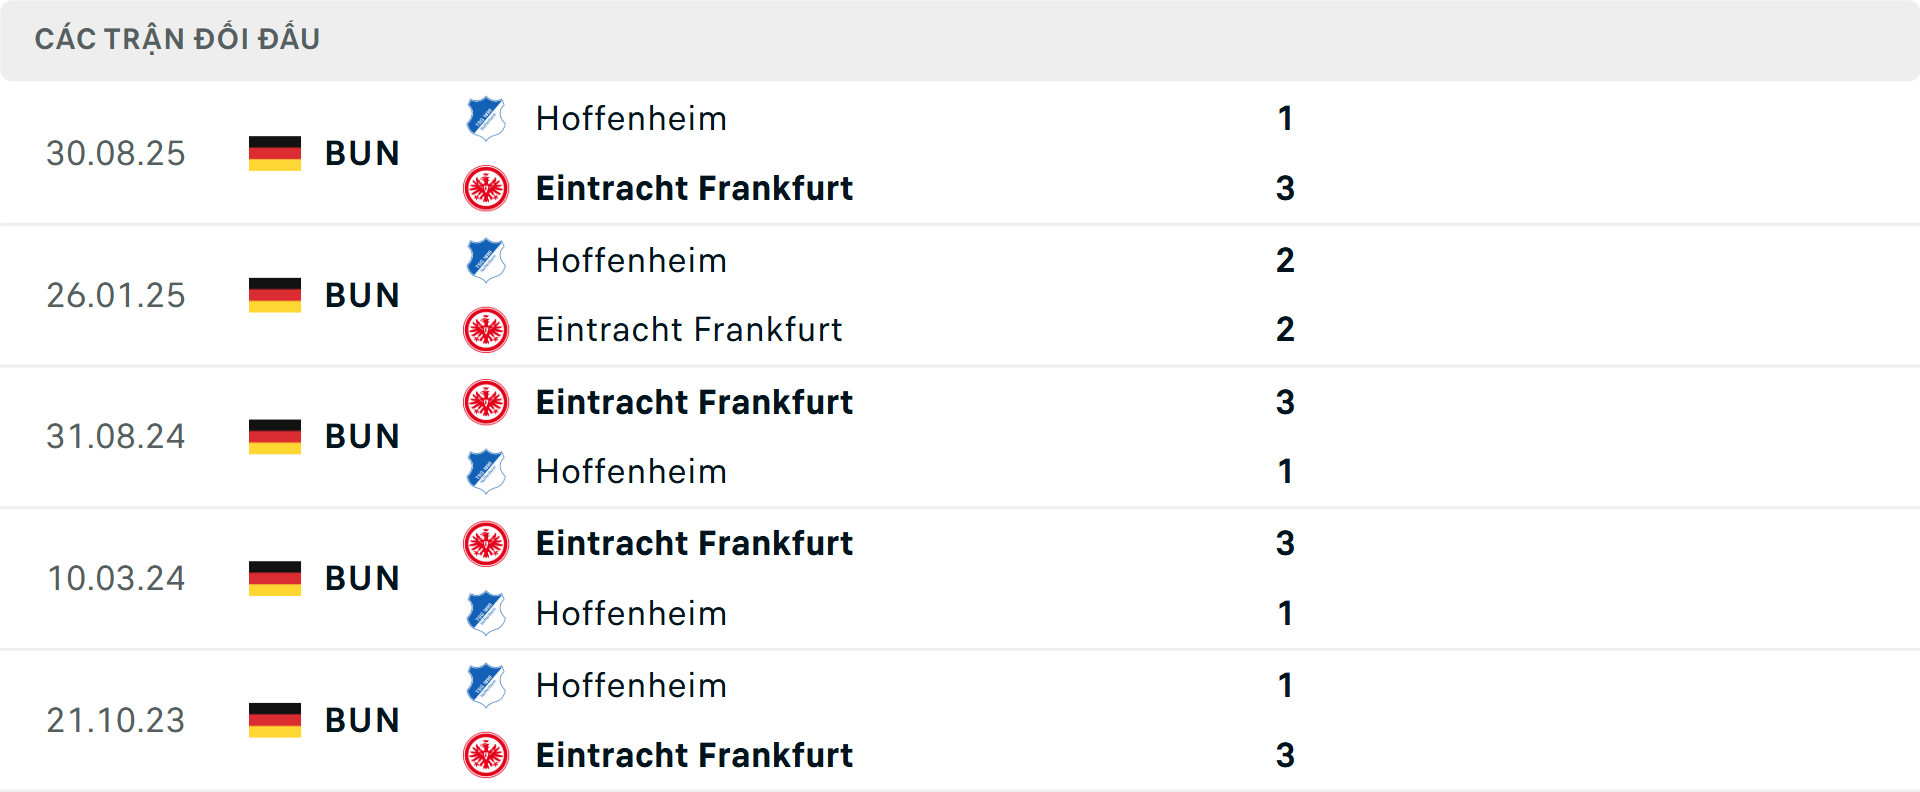
Task: Select the German flag in the 26.01.25 row
Action: click(x=274, y=294)
